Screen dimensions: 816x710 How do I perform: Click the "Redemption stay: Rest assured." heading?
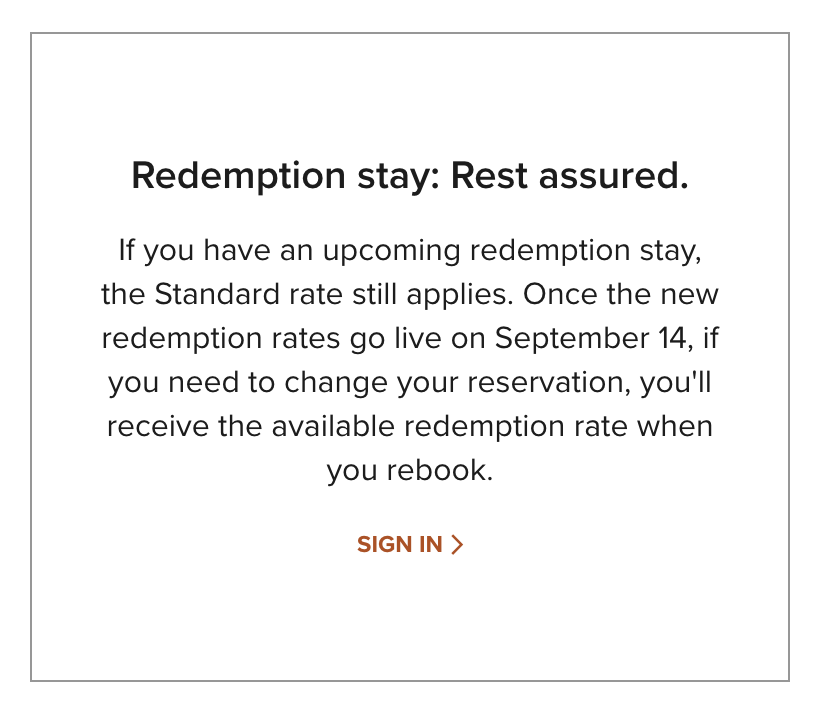[410, 178]
